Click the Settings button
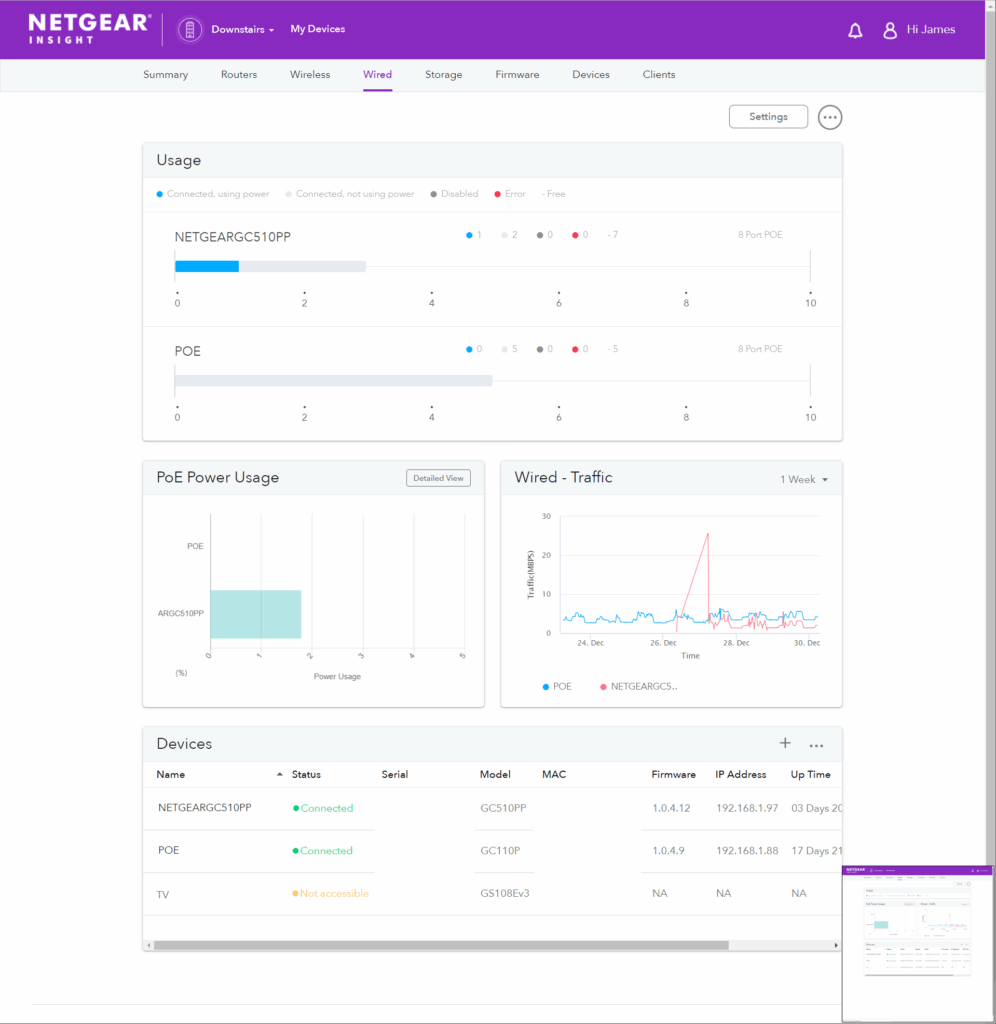 (768, 117)
